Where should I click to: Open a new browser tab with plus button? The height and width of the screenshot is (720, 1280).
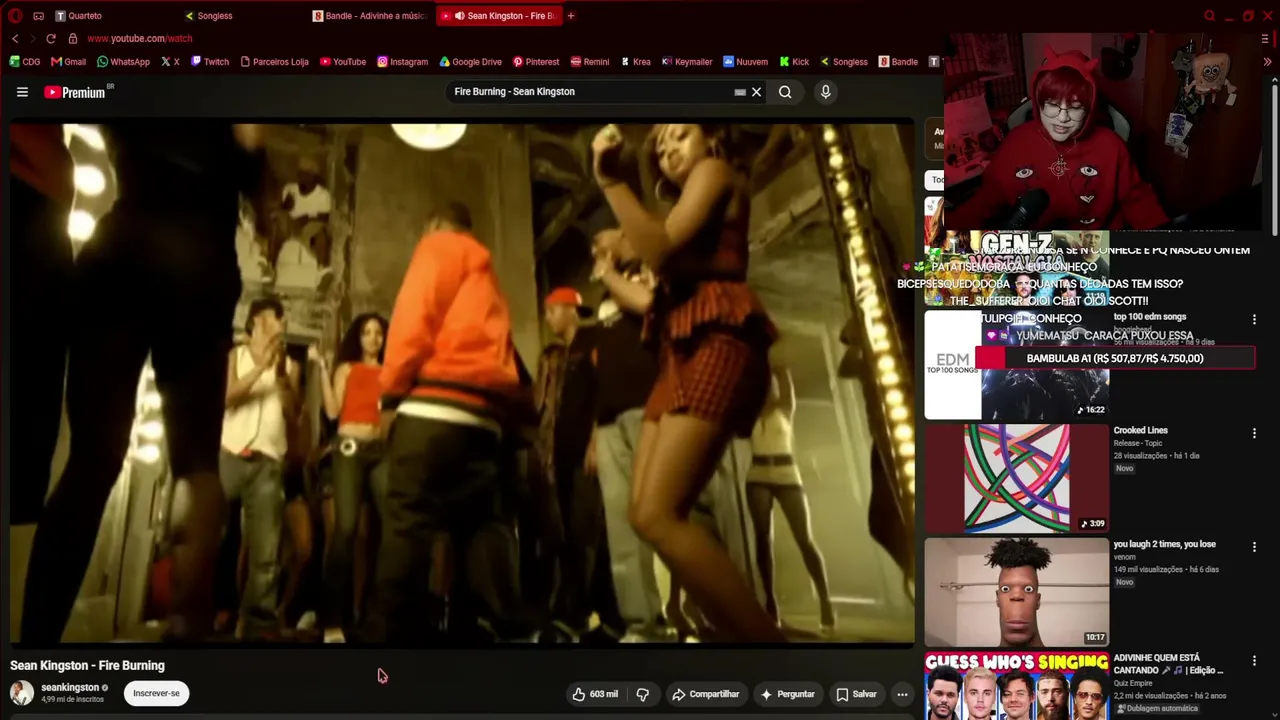click(x=571, y=16)
